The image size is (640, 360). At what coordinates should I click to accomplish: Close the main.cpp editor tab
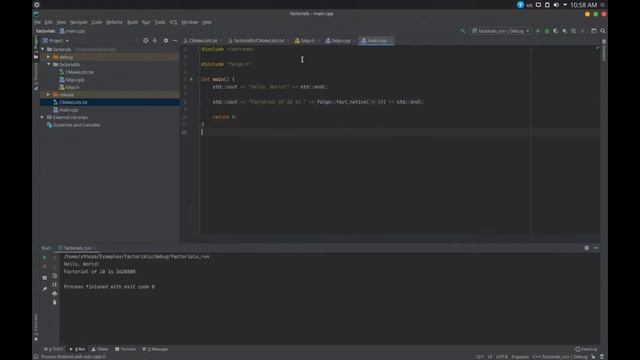pos(390,41)
